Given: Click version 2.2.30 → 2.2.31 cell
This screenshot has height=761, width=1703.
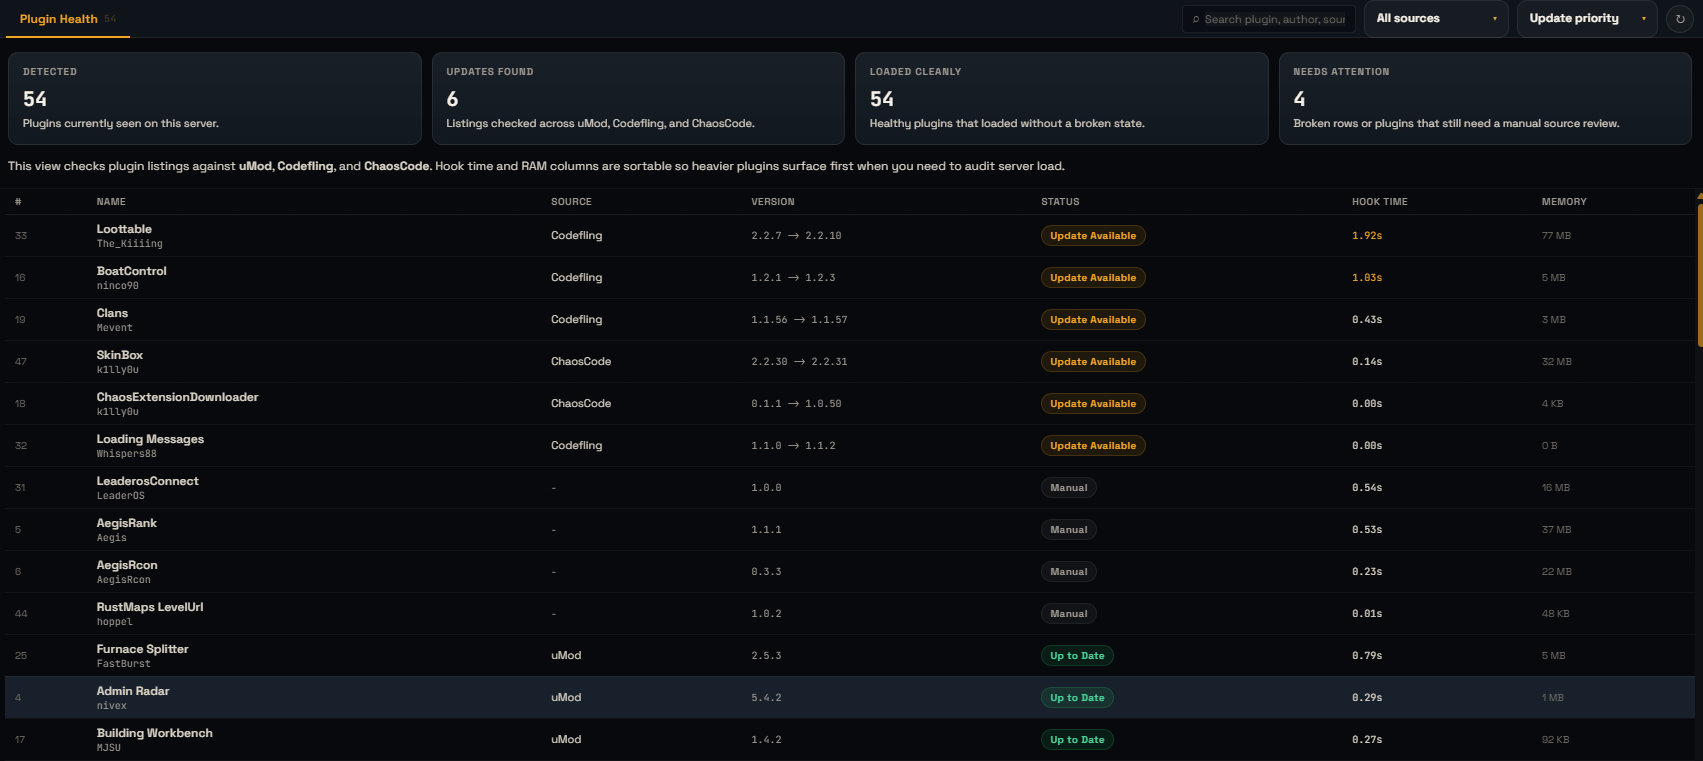Looking at the screenshot, I should tap(799, 362).
